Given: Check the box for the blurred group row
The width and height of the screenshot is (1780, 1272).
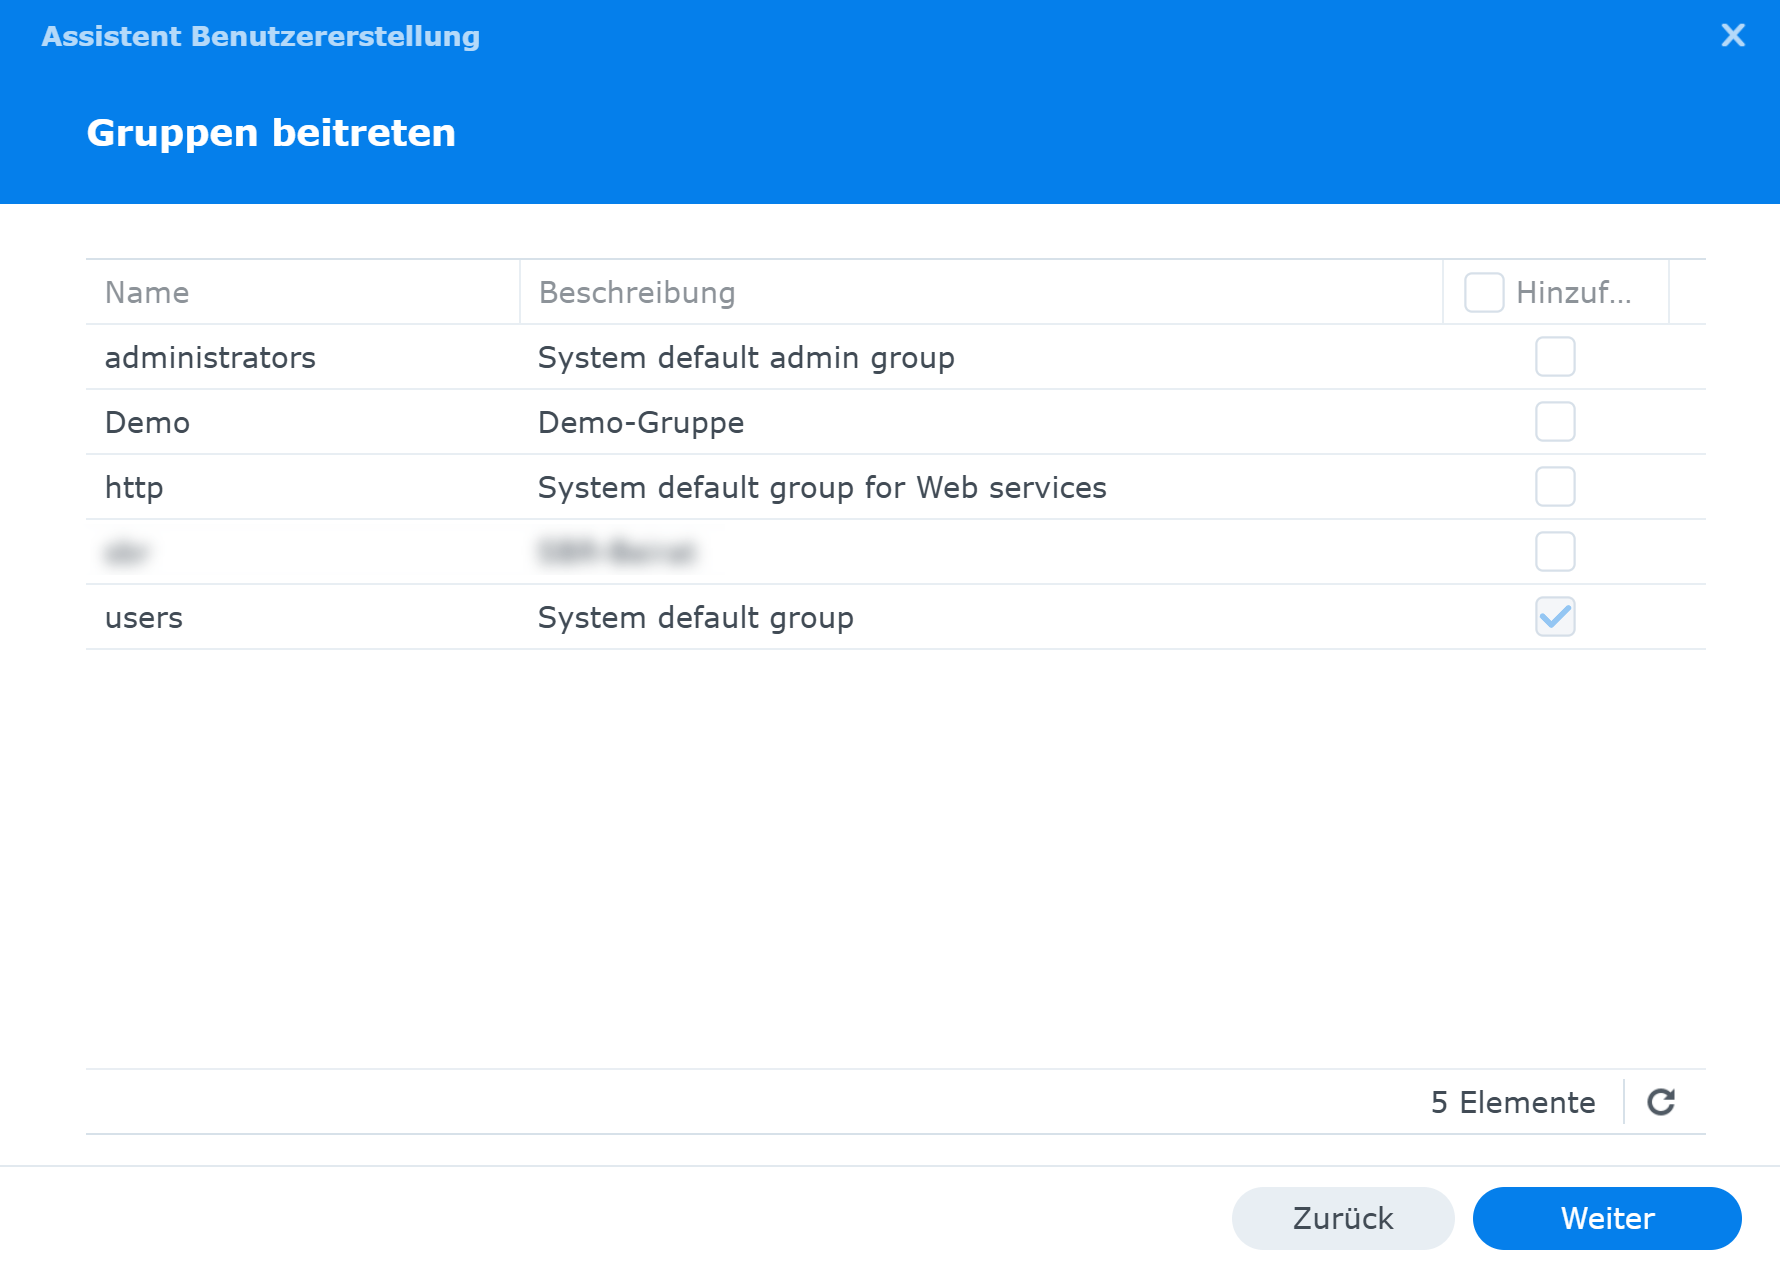Looking at the screenshot, I should [x=1555, y=552].
